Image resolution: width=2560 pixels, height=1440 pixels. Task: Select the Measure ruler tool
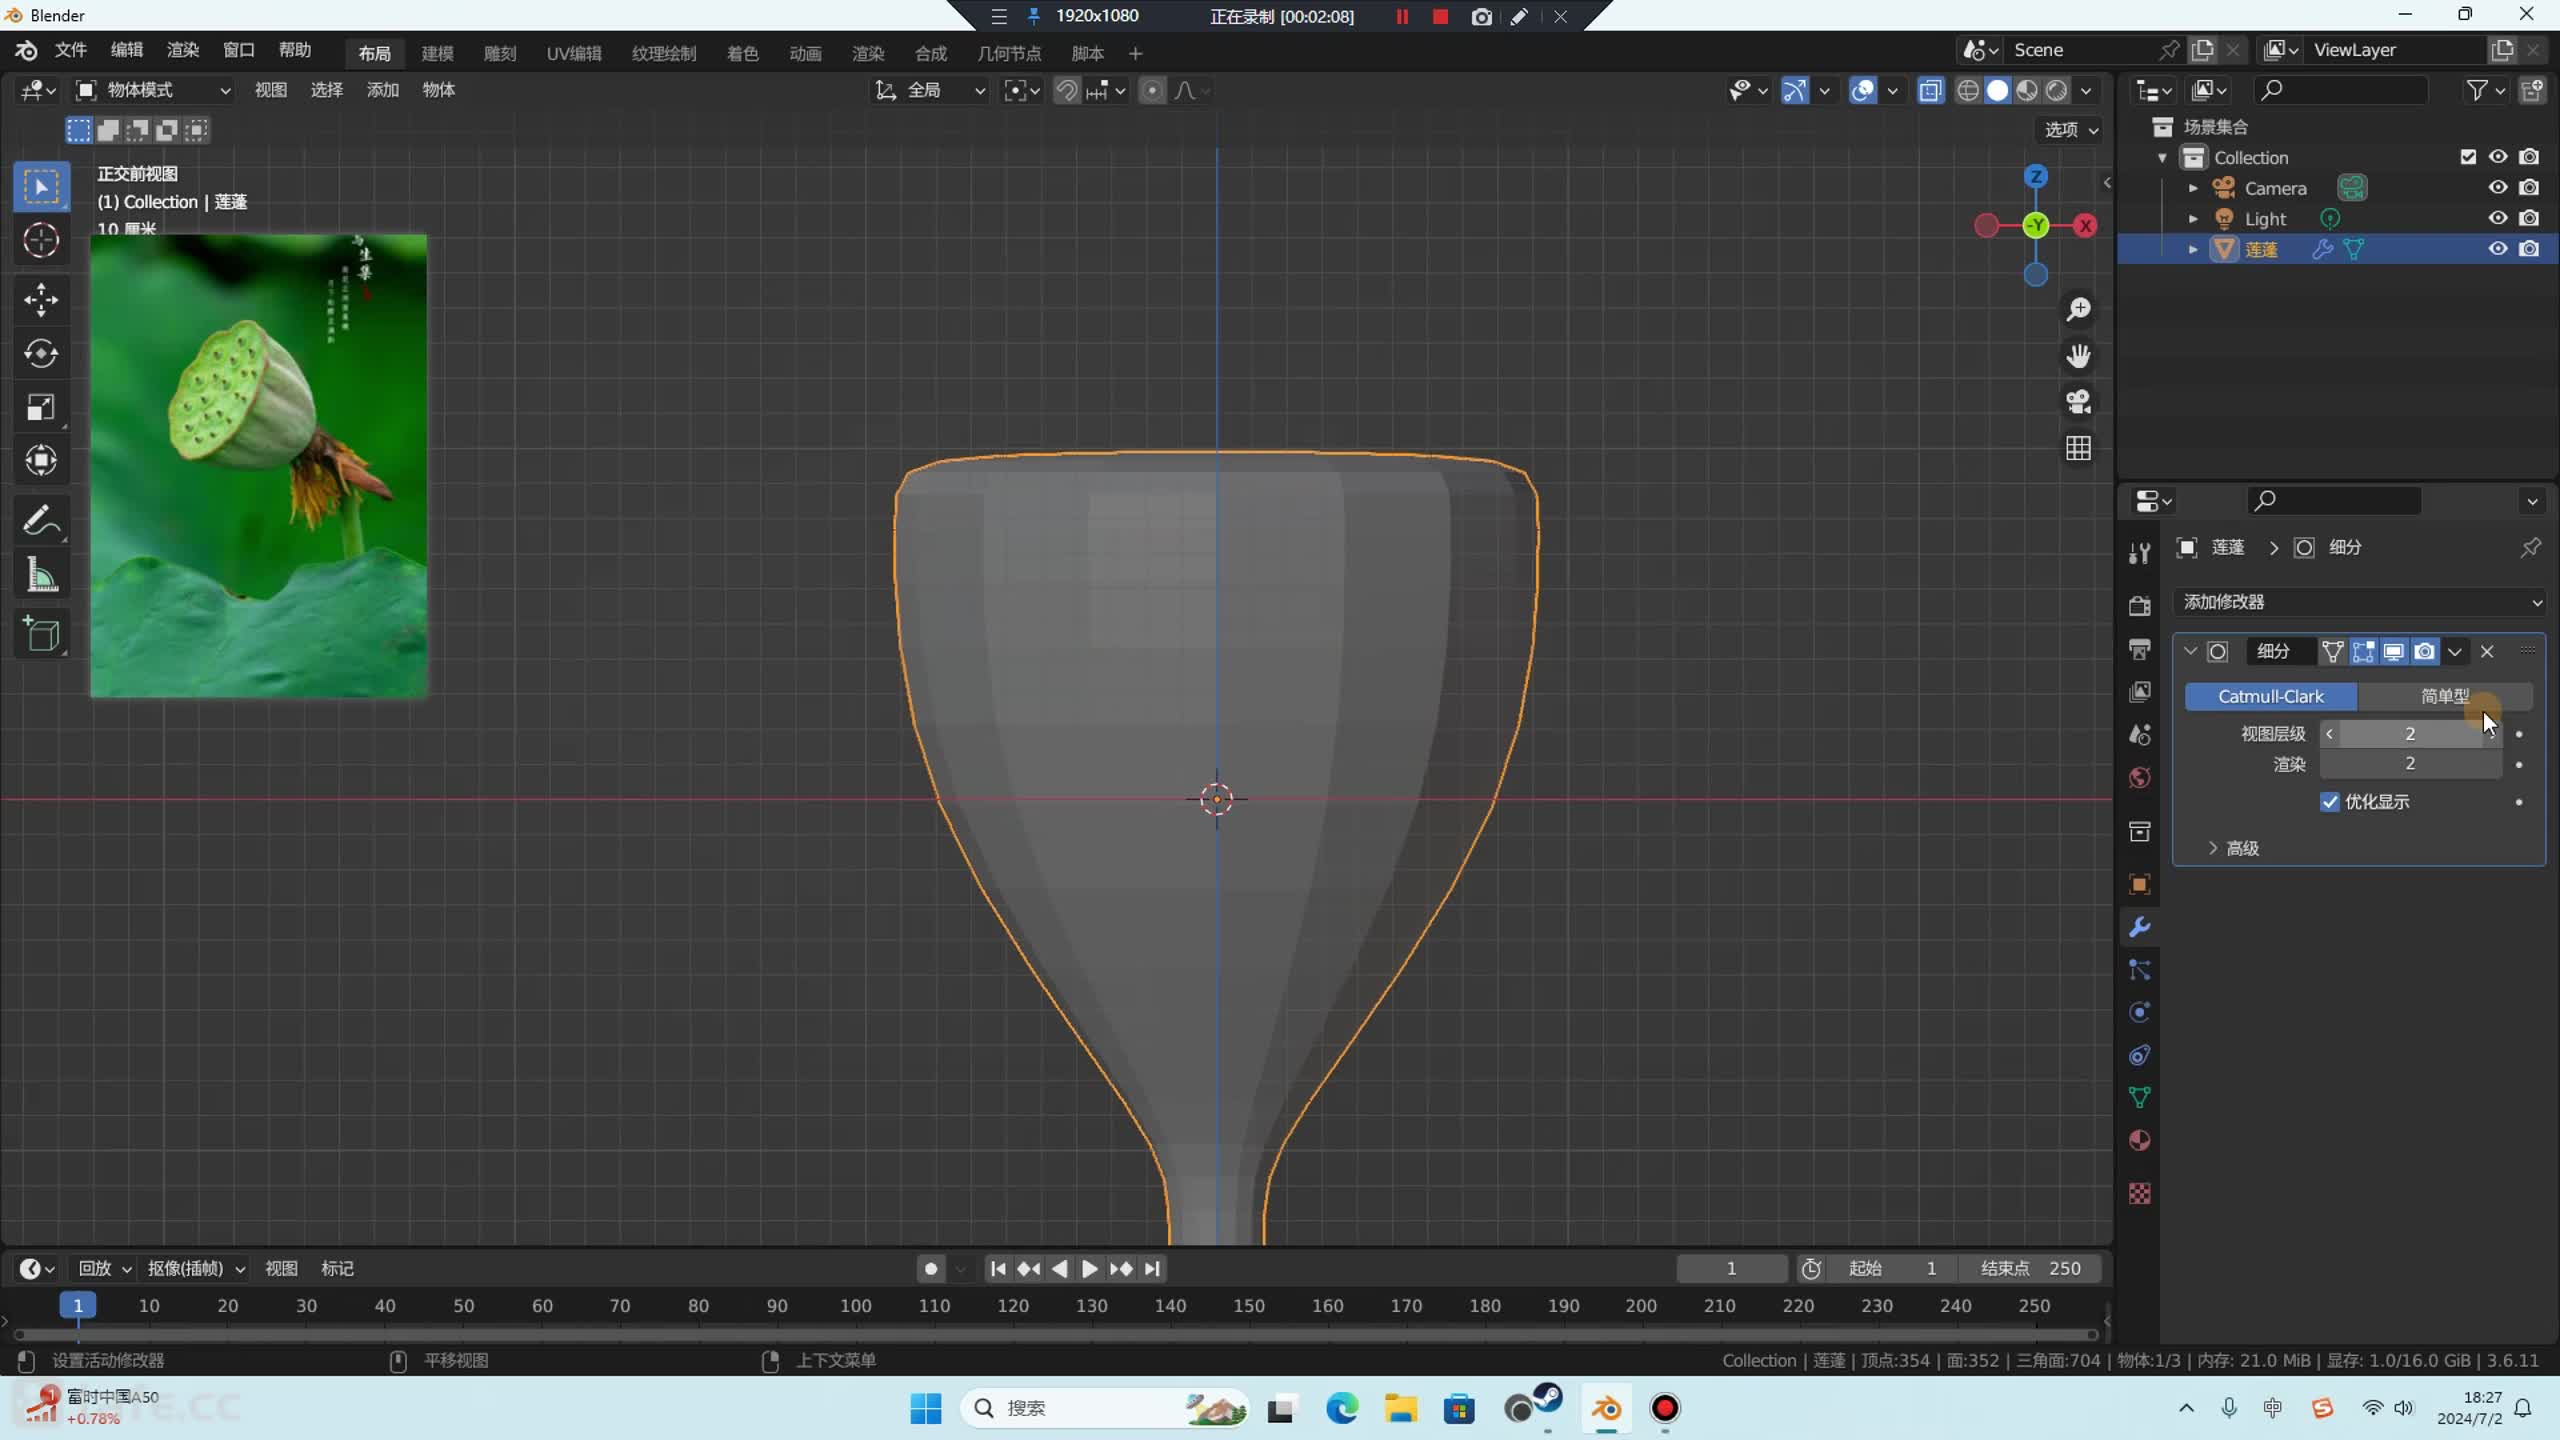pos(41,575)
